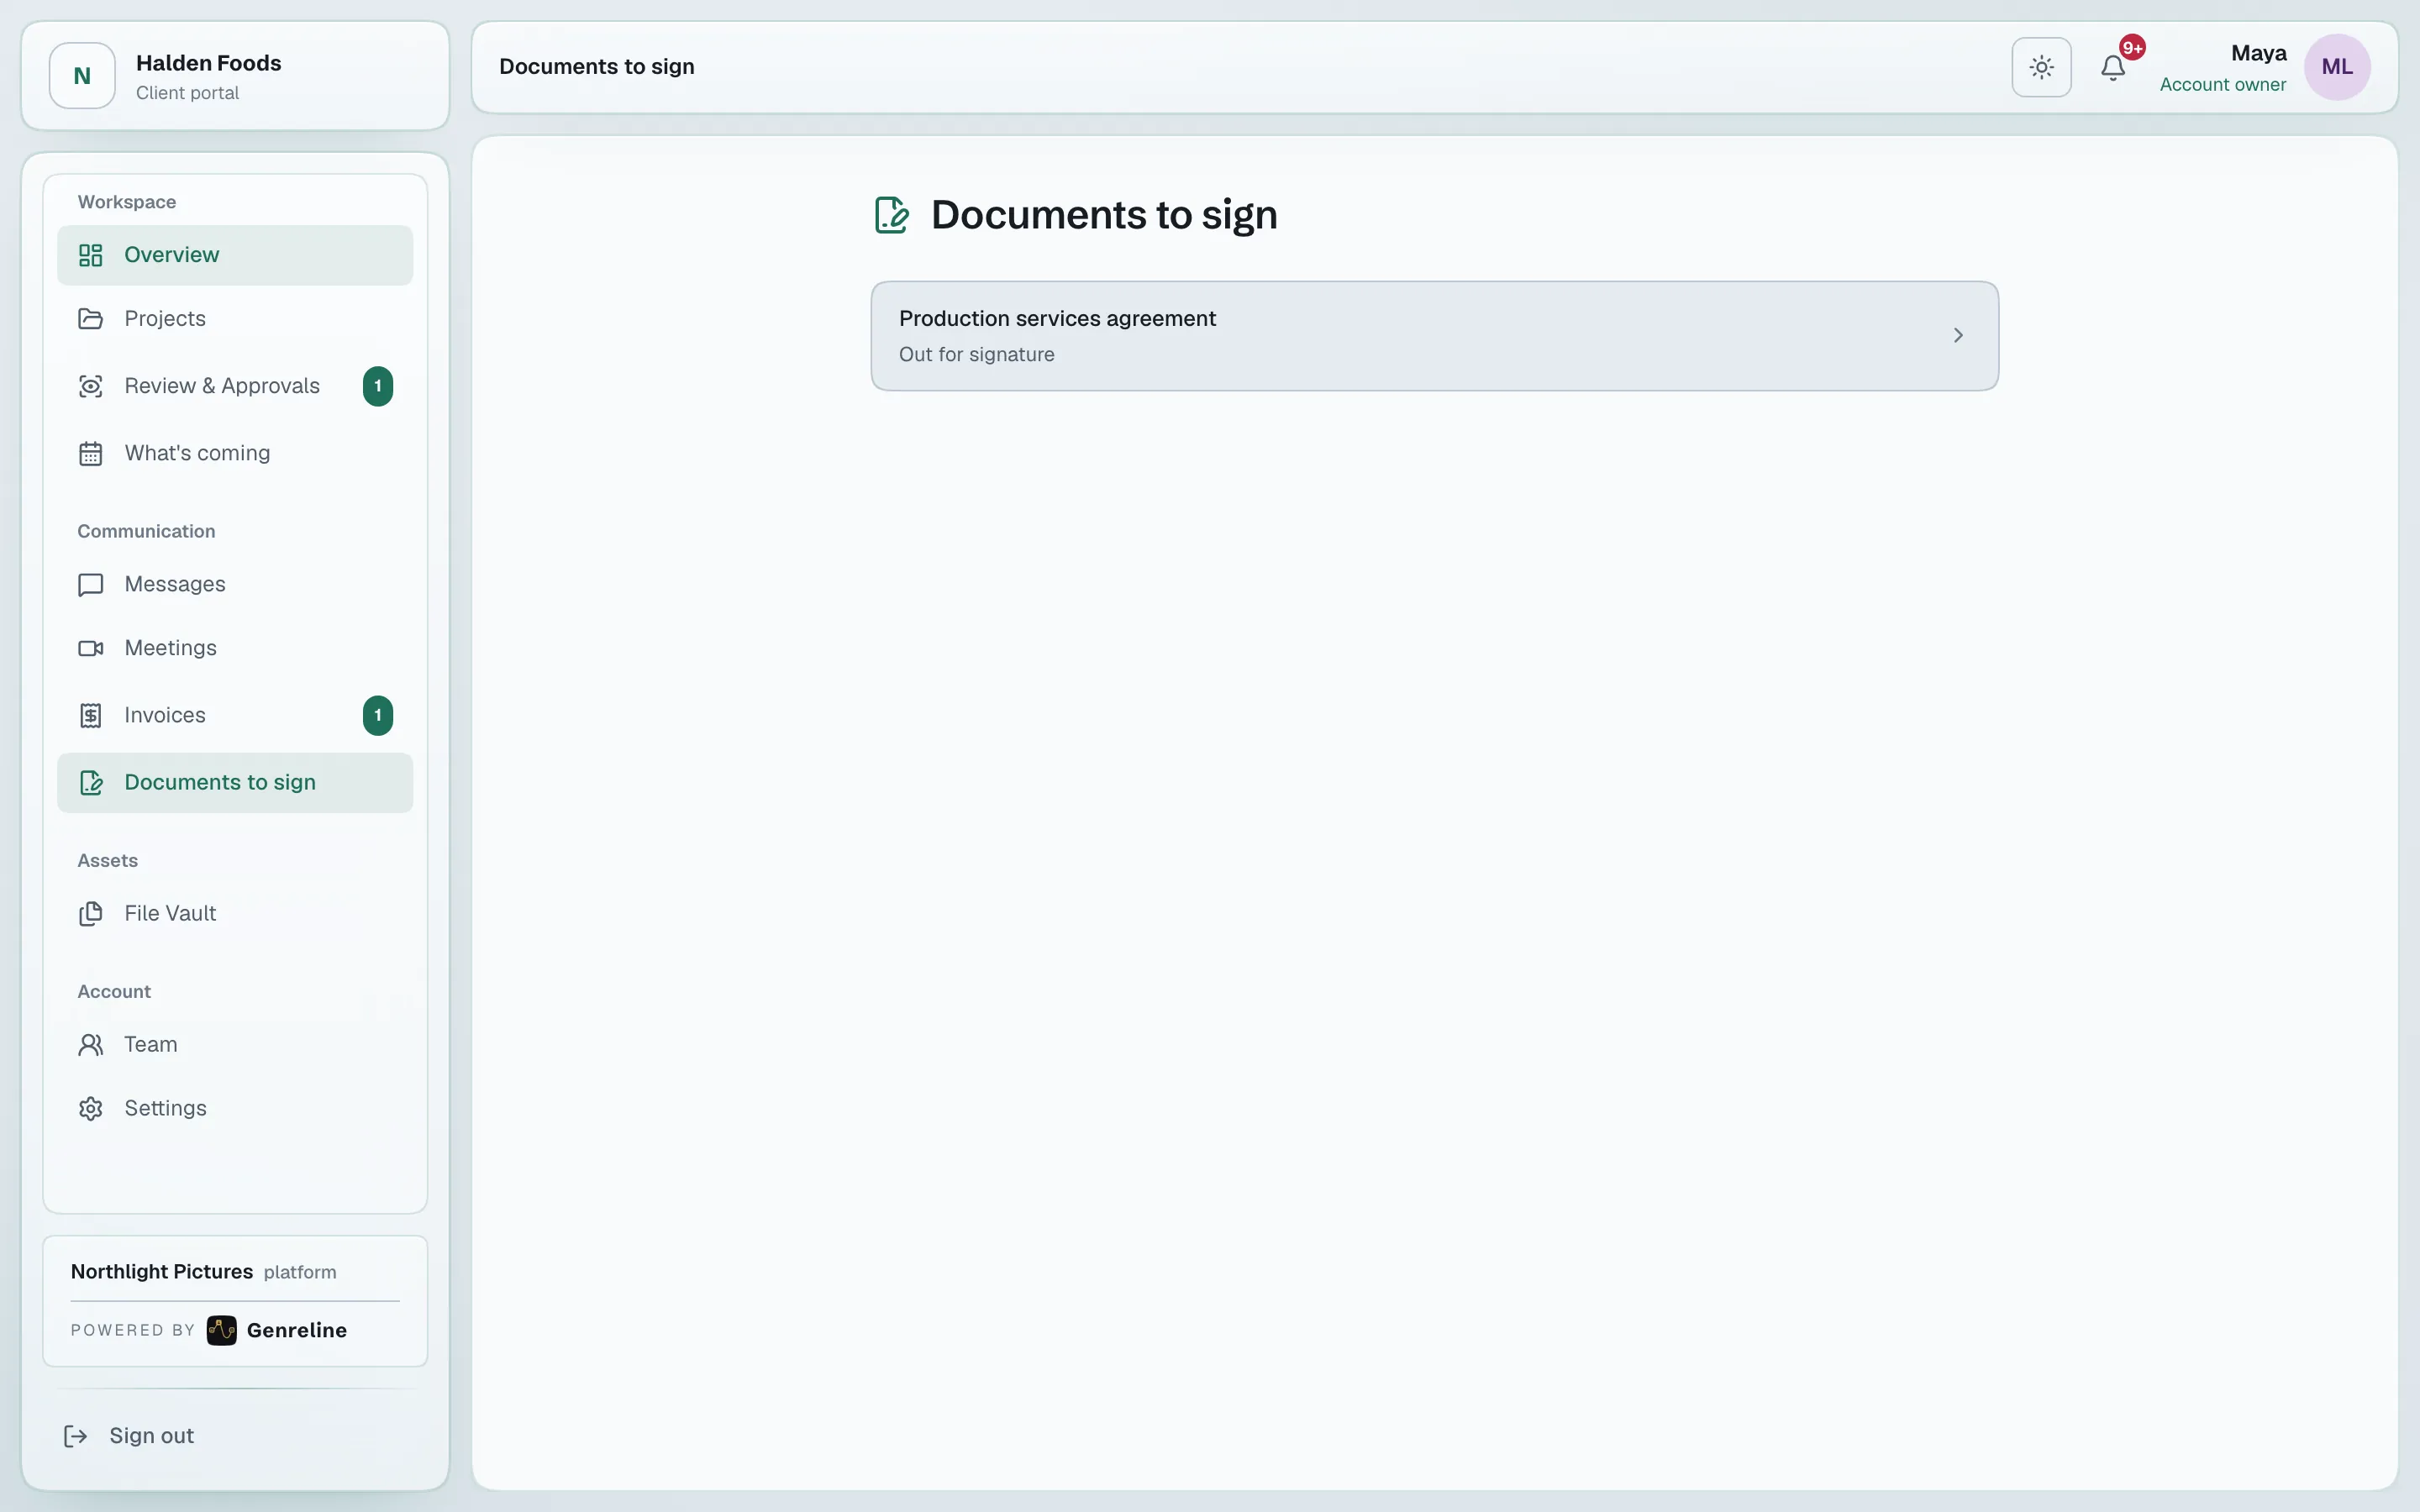
Task: Click the Invoices receipt icon
Action: pyautogui.click(x=91, y=715)
